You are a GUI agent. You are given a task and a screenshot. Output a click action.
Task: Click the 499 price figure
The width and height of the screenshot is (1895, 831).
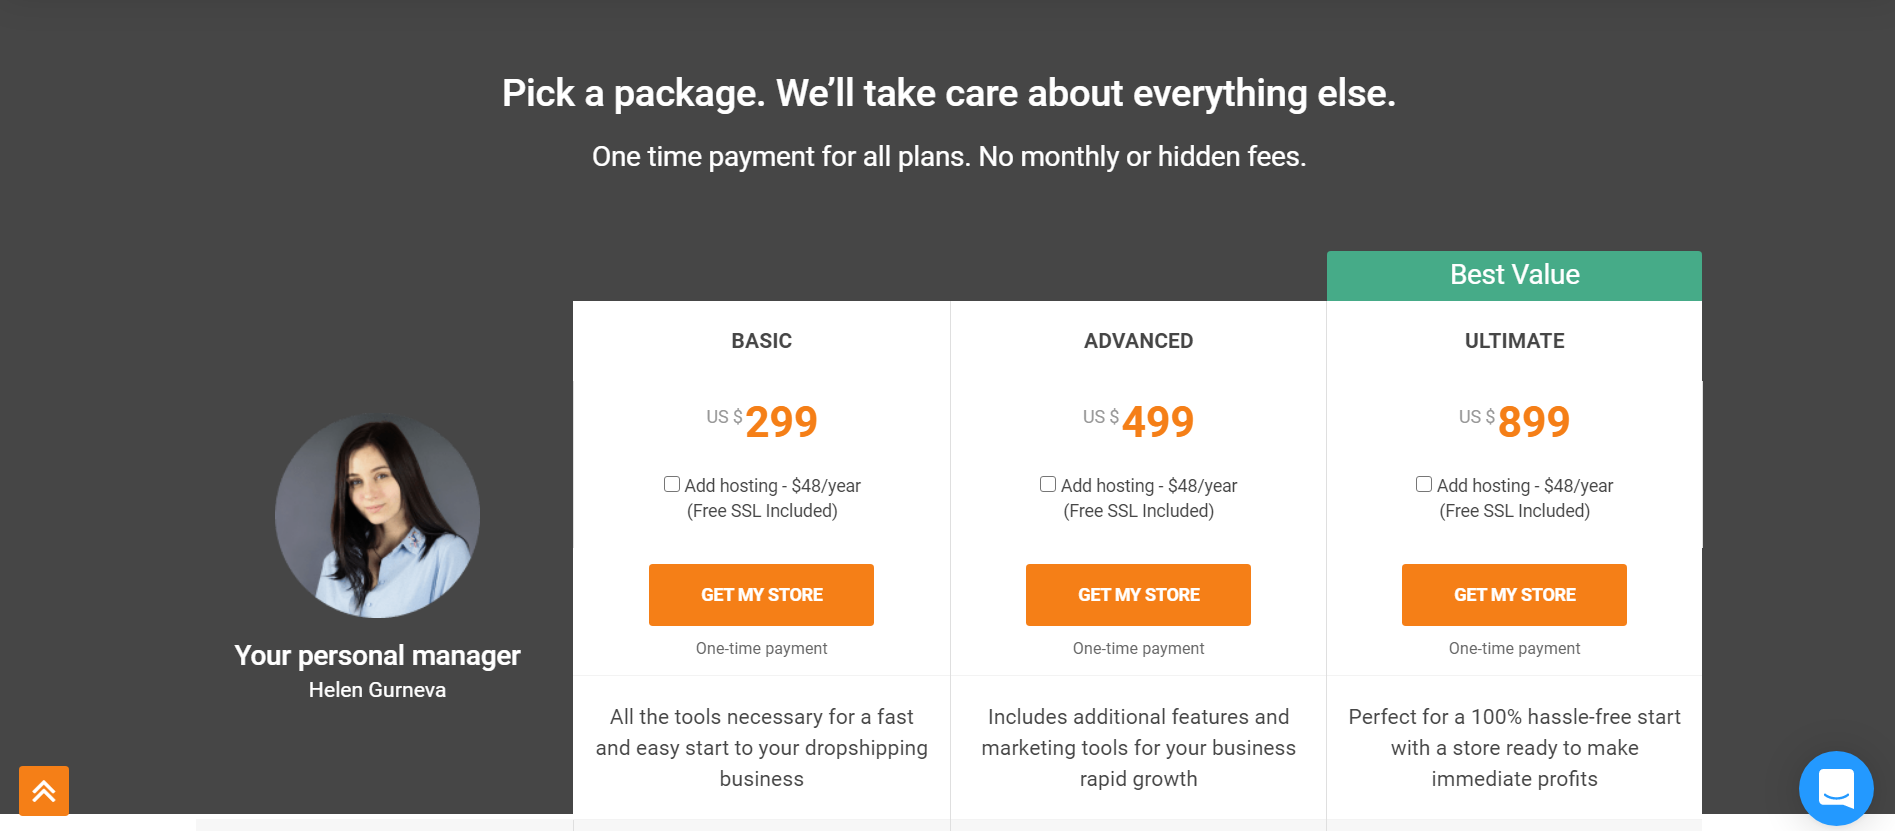coord(1158,422)
